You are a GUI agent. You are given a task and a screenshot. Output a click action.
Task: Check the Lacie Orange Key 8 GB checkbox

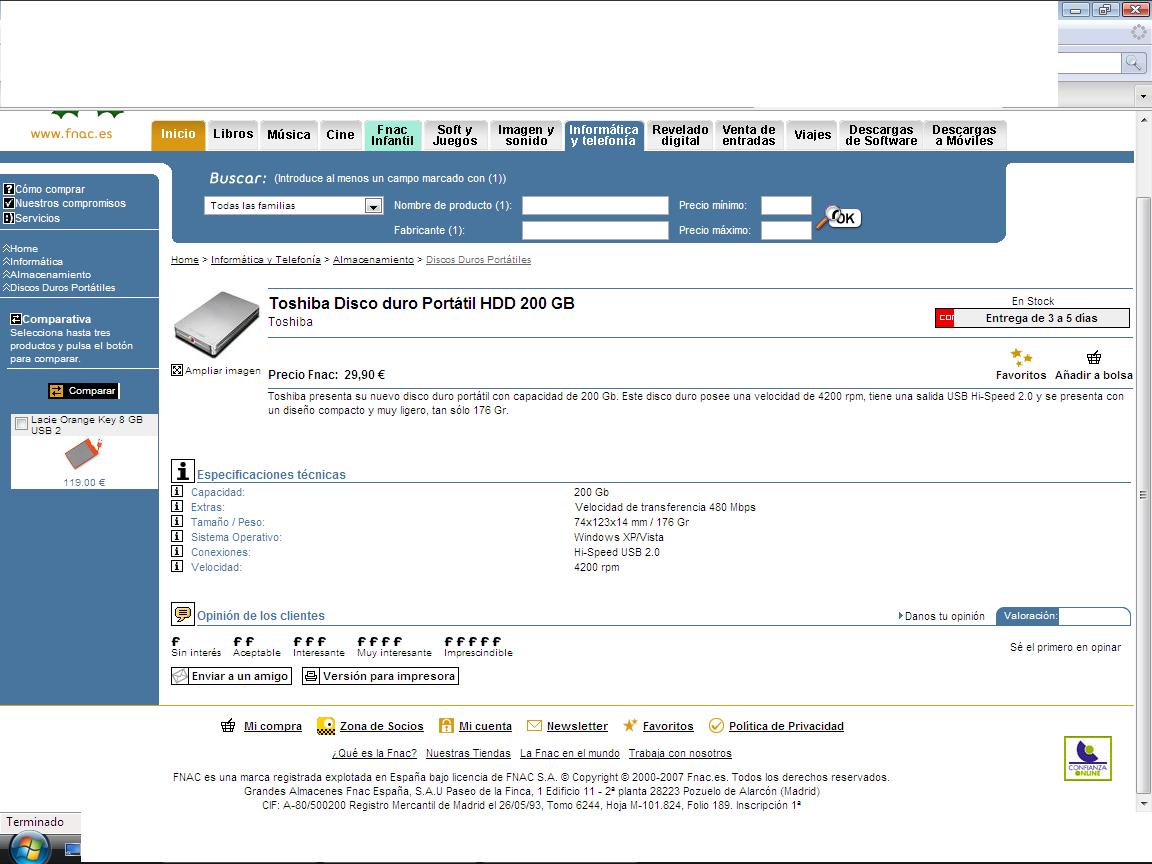pyautogui.click(x=22, y=423)
